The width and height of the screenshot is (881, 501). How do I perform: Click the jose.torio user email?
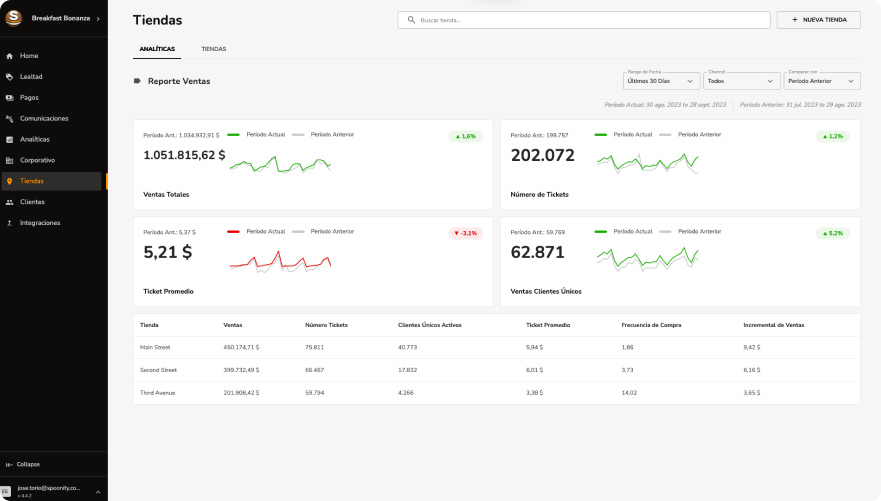(49, 488)
